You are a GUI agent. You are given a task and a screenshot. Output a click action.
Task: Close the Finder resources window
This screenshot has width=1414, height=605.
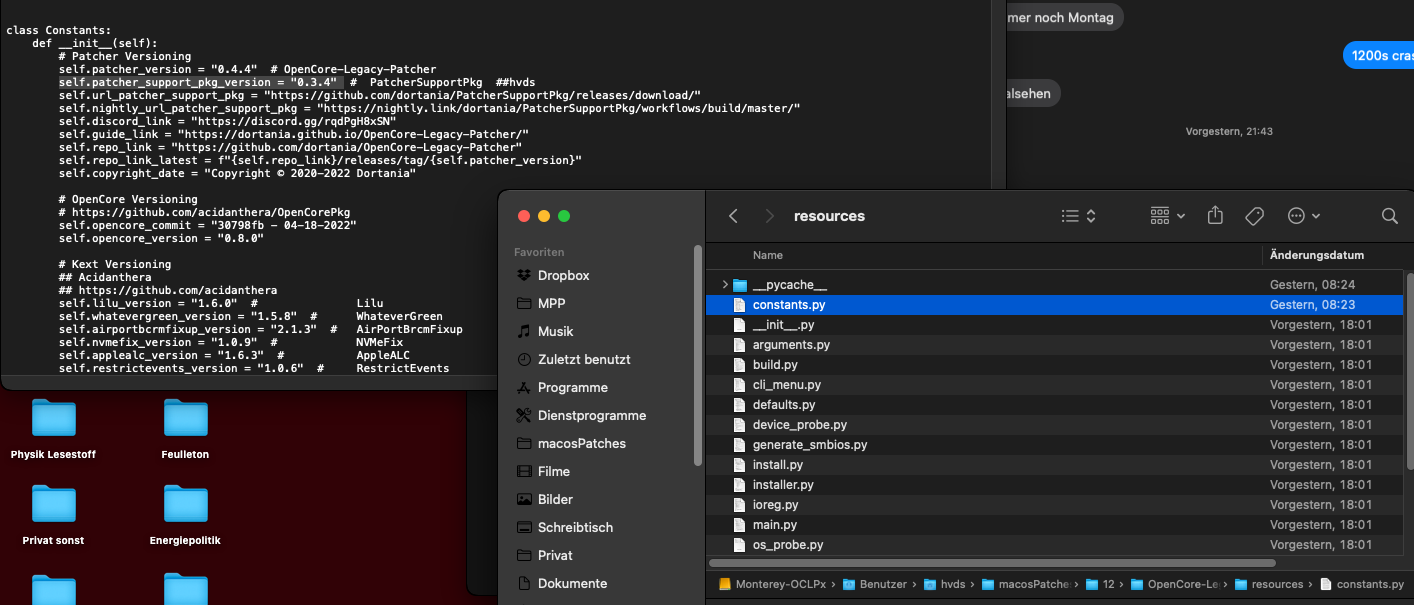pyautogui.click(x=524, y=216)
